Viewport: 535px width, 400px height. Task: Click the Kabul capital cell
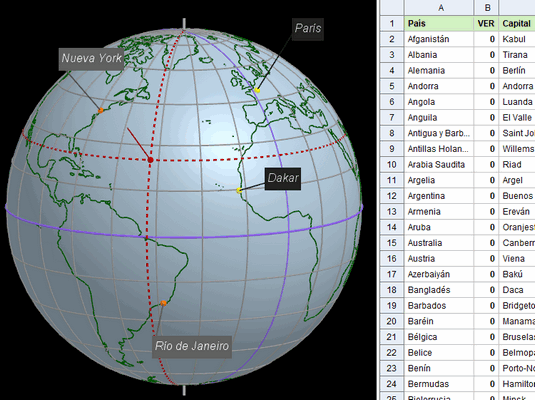pyautogui.click(x=517, y=39)
